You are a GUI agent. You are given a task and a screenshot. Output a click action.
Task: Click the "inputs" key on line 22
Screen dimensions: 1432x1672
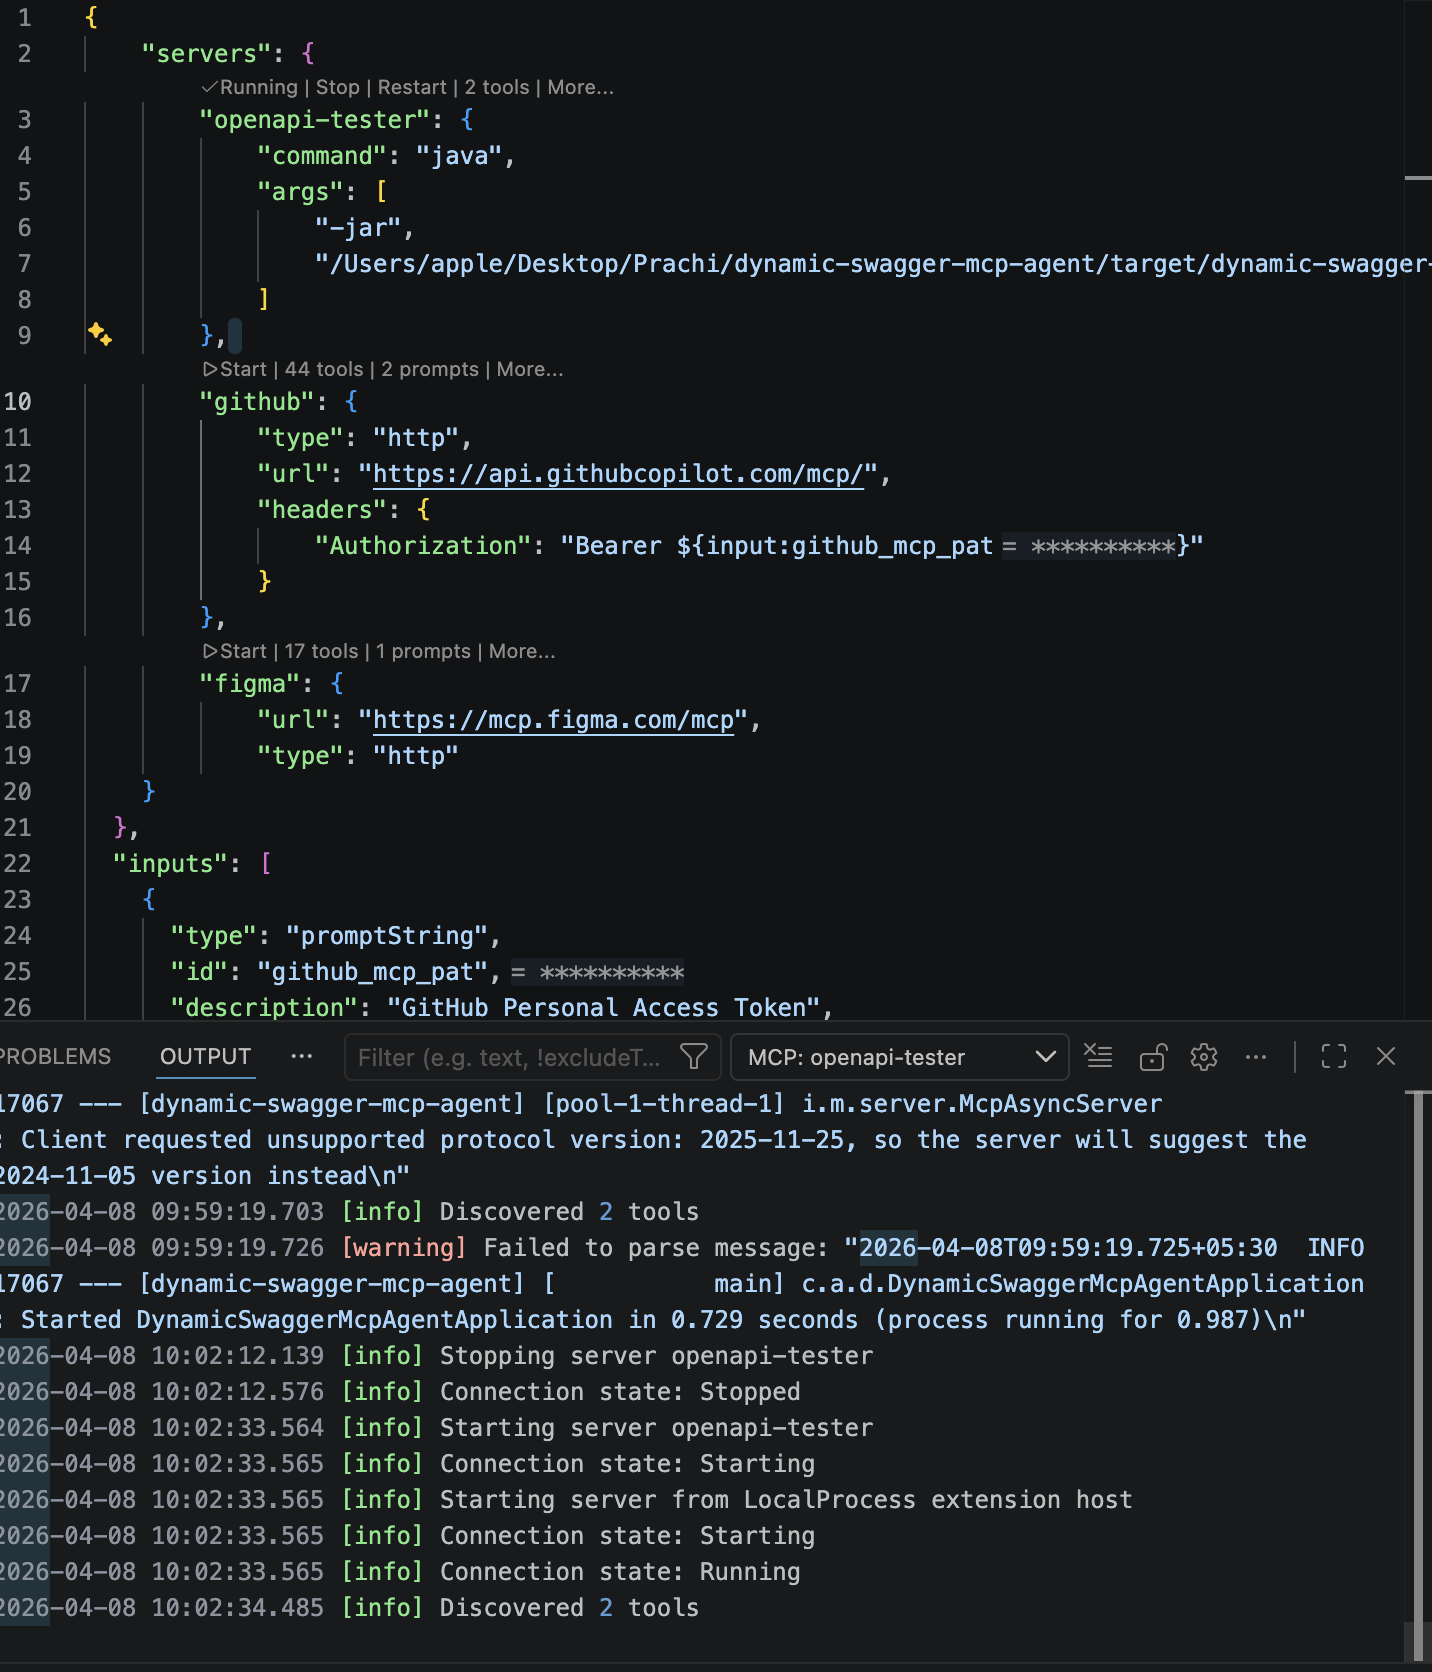point(171,863)
